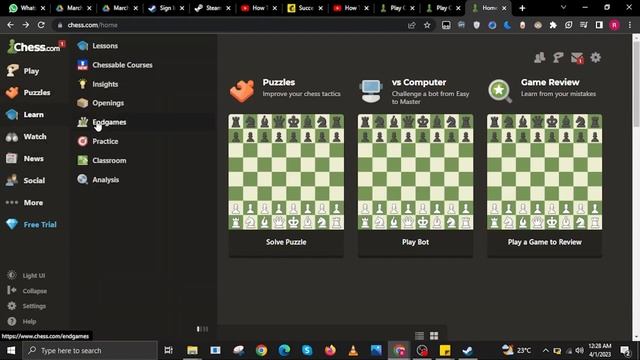Click the vs Computer chessboard thumbnail
The image size is (640, 360).
pyautogui.click(x=416, y=172)
